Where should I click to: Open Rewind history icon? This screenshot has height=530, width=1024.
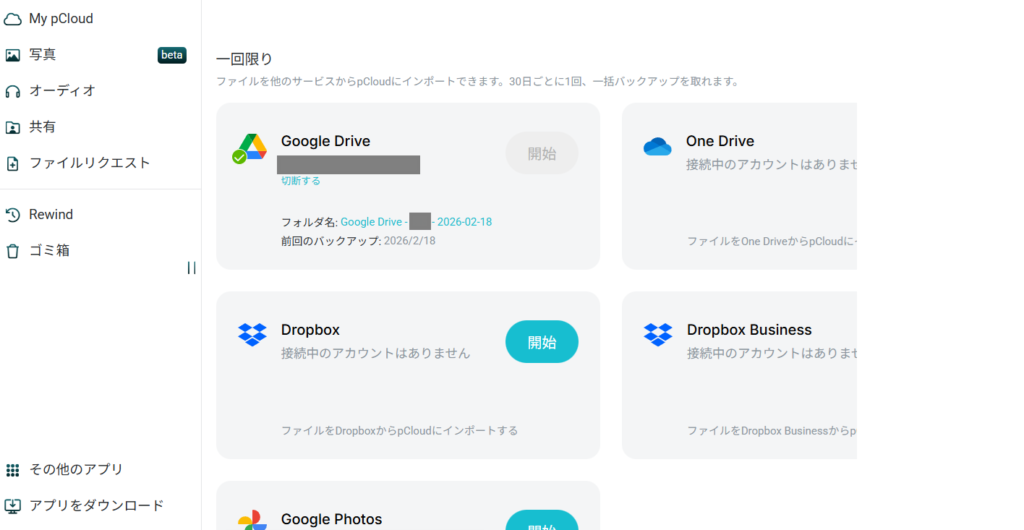[13, 215]
